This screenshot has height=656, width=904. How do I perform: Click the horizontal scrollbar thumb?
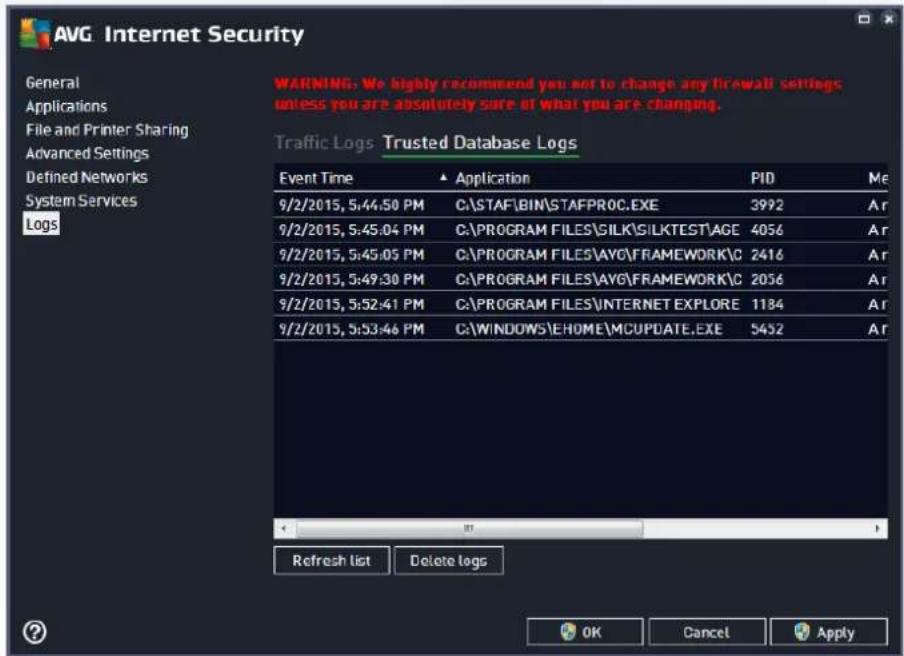(x=469, y=528)
